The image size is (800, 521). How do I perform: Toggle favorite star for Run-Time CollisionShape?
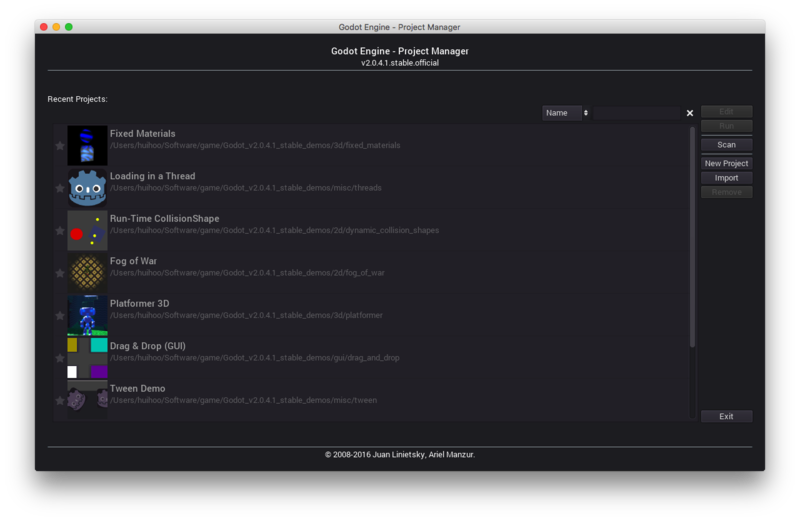point(60,231)
